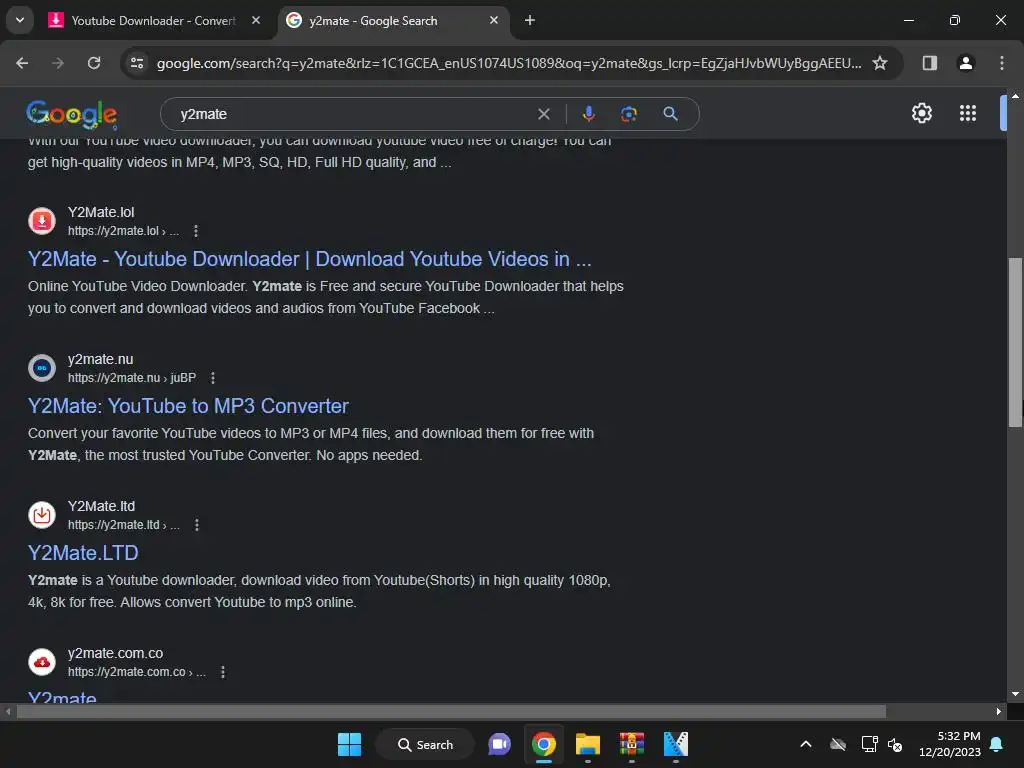Open the Google apps grid
This screenshot has height=768, width=1024.
pos(967,113)
